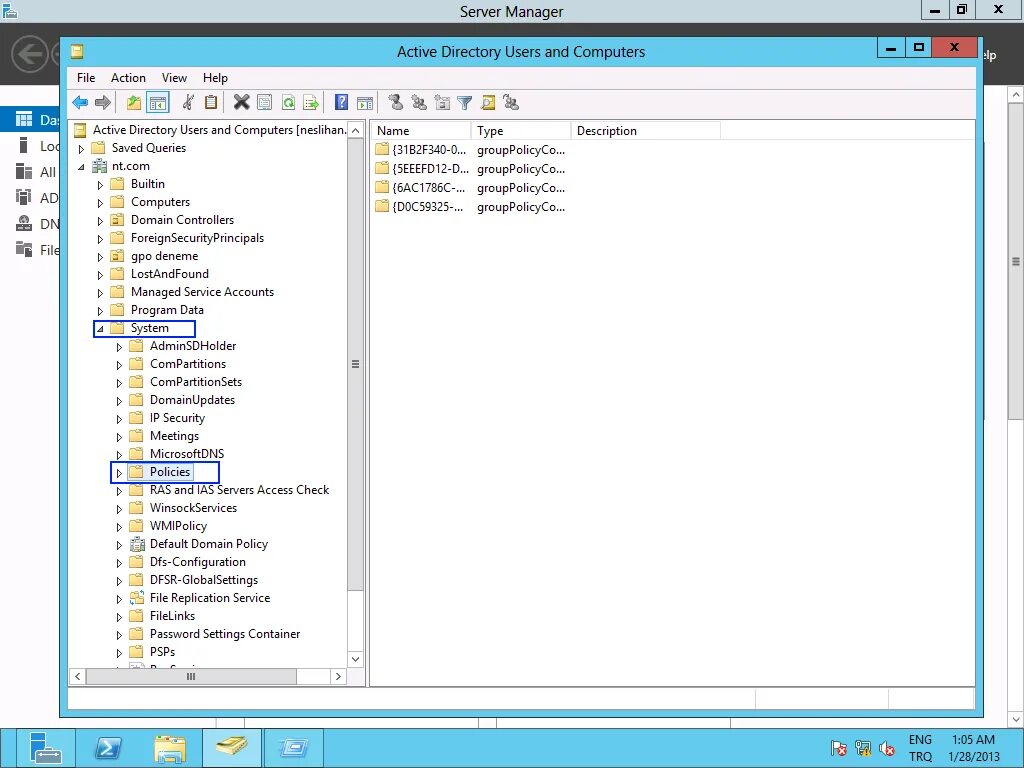The width and height of the screenshot is (1024, 768).
Task: Select the DFSR-GlobalSettings folder
Action: click(203, 580)
